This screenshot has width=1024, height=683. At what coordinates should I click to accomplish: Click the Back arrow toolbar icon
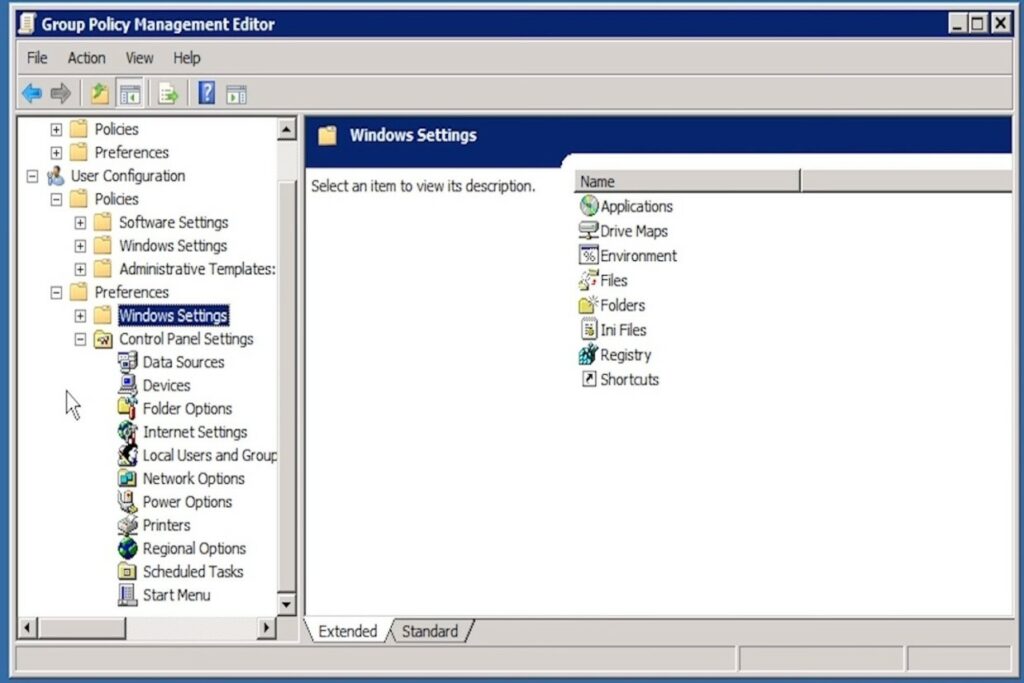click(x=32, y=94)
